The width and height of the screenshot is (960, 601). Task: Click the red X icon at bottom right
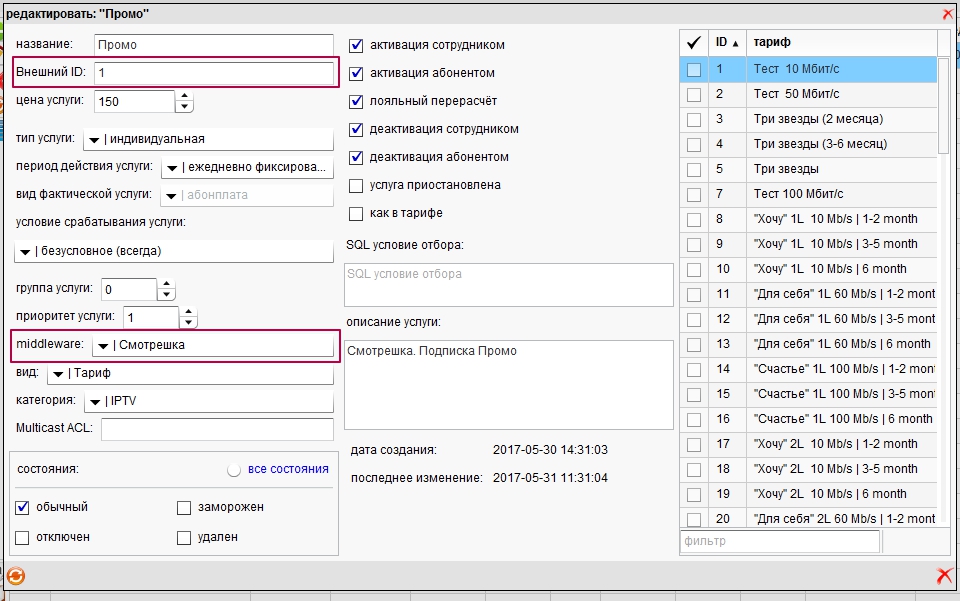pyautogui.click(x=944, y=576)
